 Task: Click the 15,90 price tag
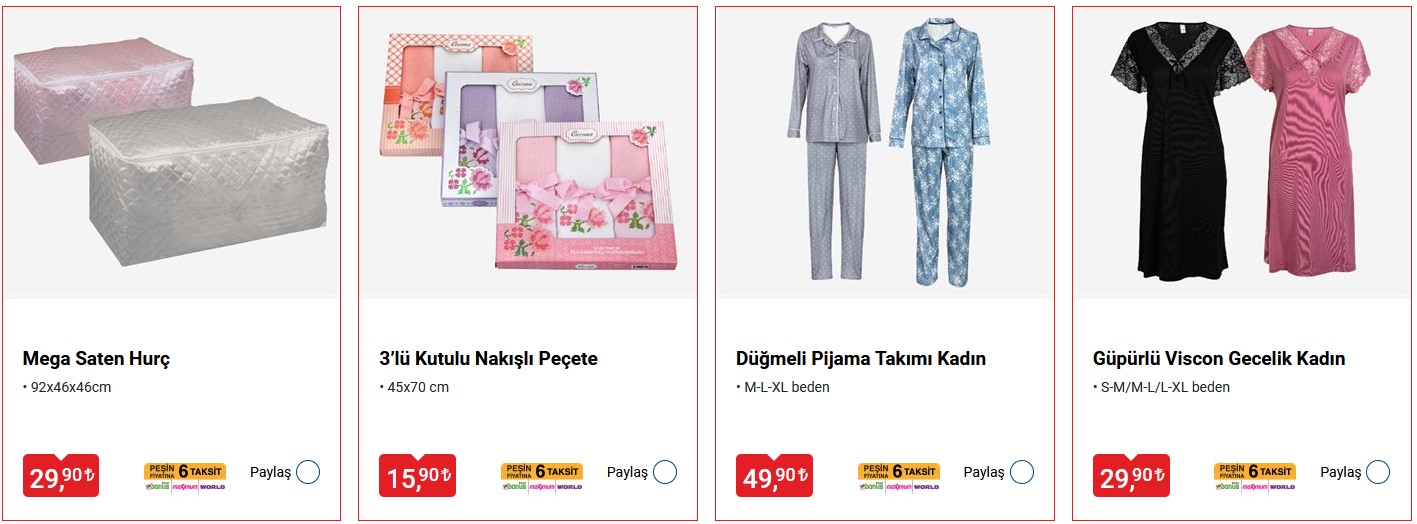point(417,476)
